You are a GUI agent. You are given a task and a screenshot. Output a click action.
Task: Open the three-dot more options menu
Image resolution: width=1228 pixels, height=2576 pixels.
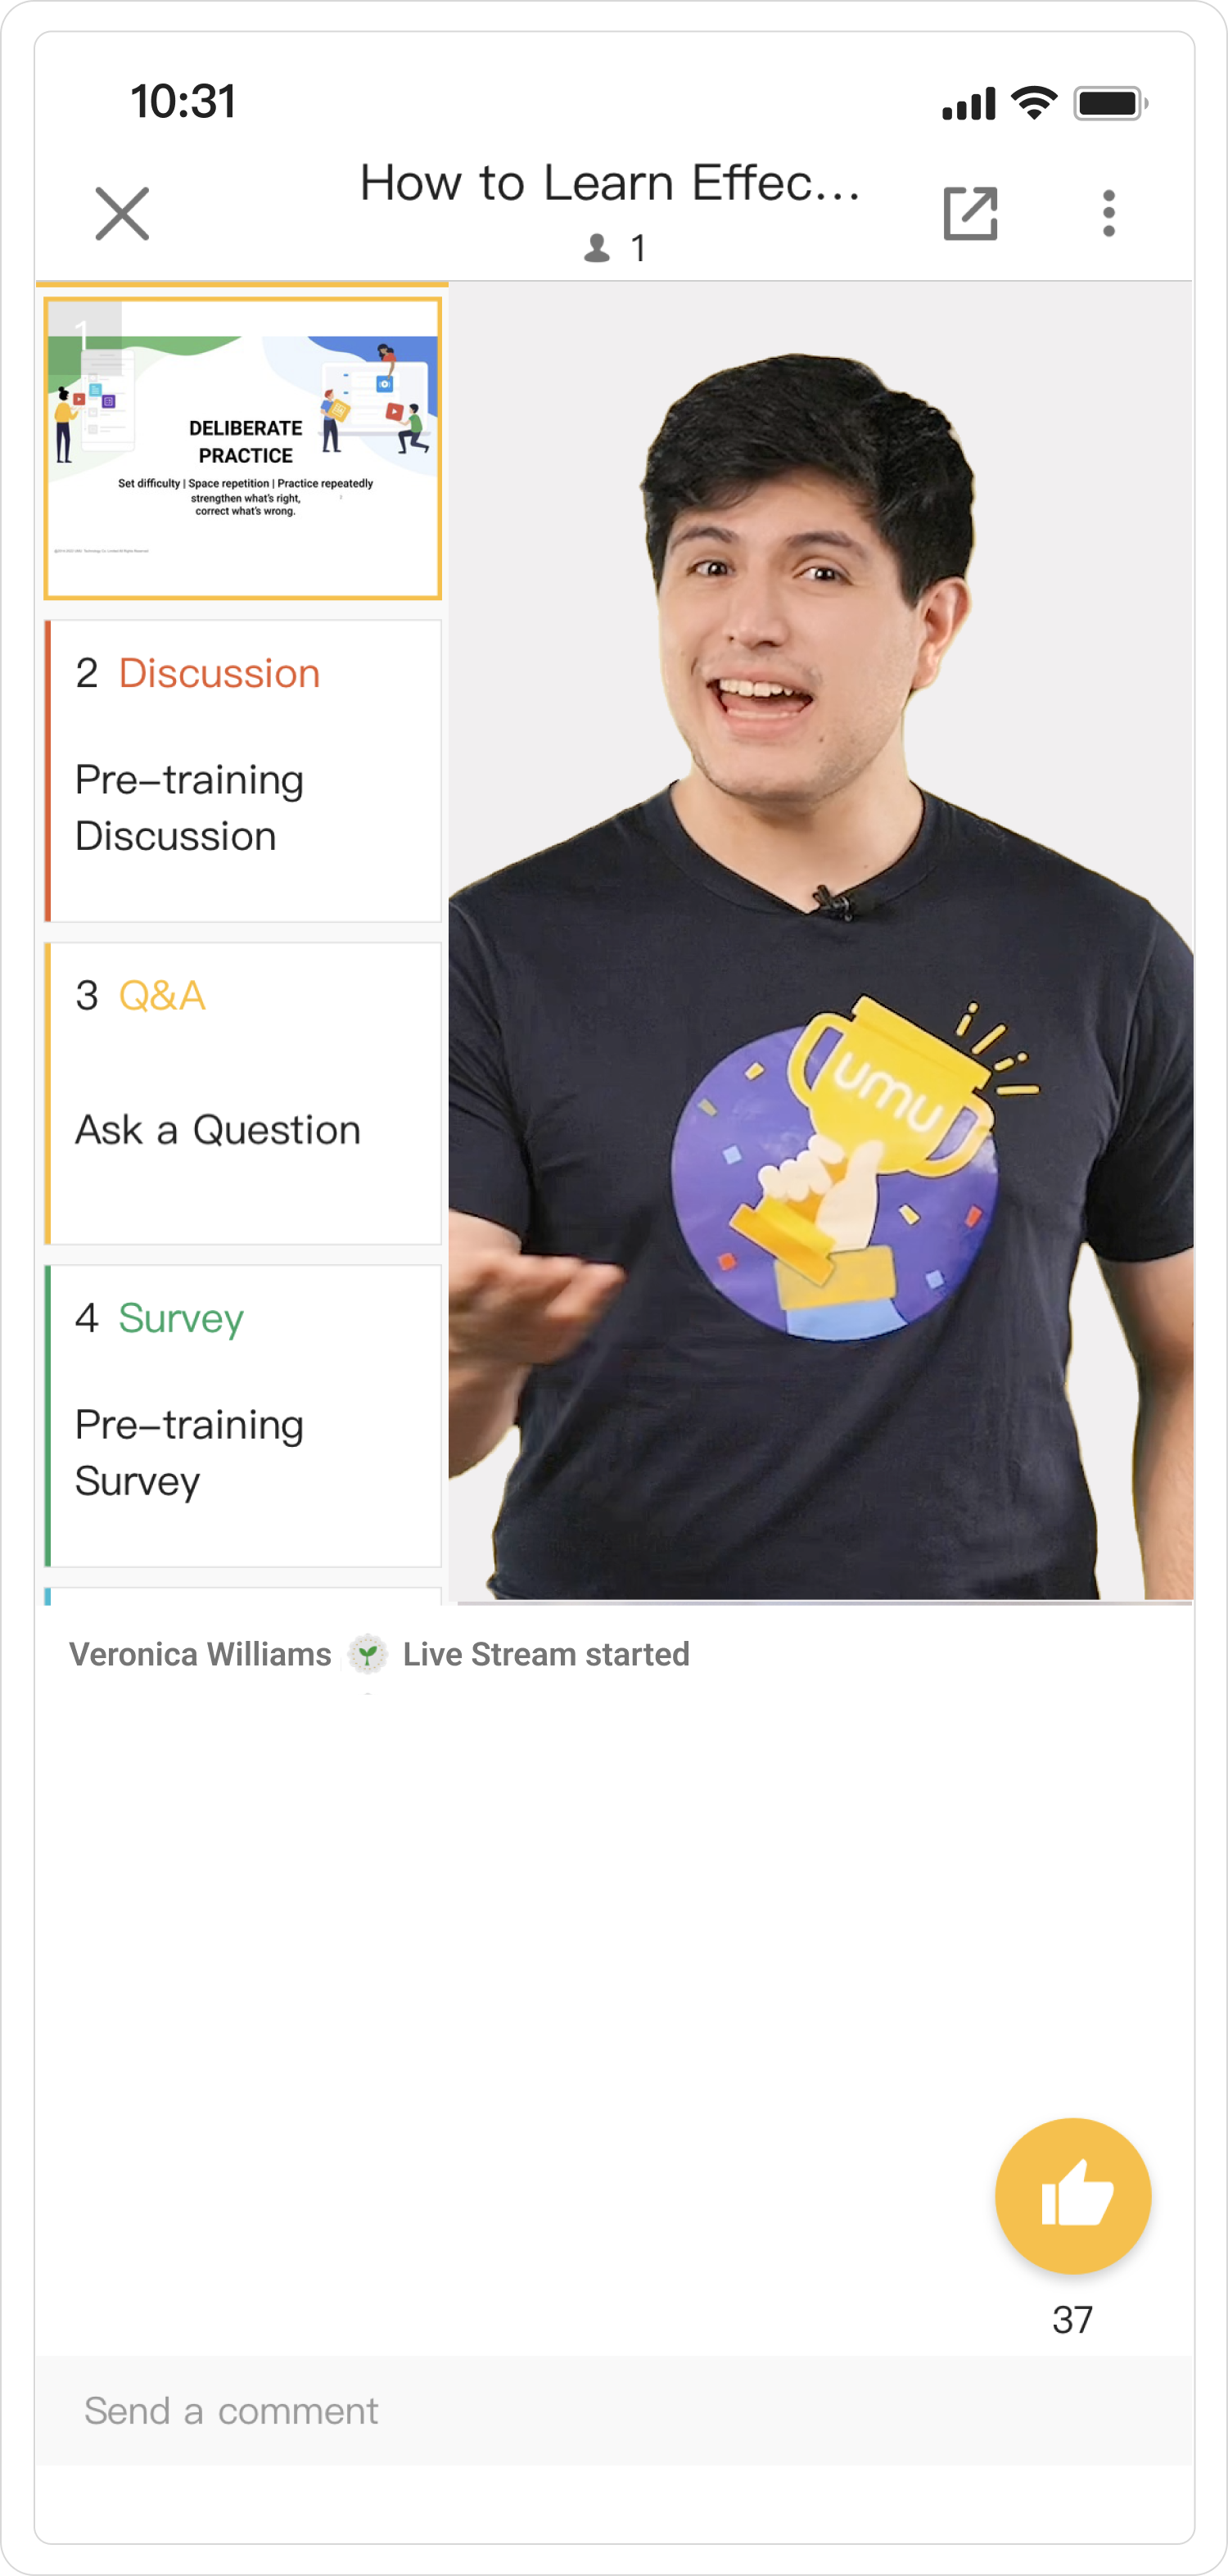point(1108,213)
